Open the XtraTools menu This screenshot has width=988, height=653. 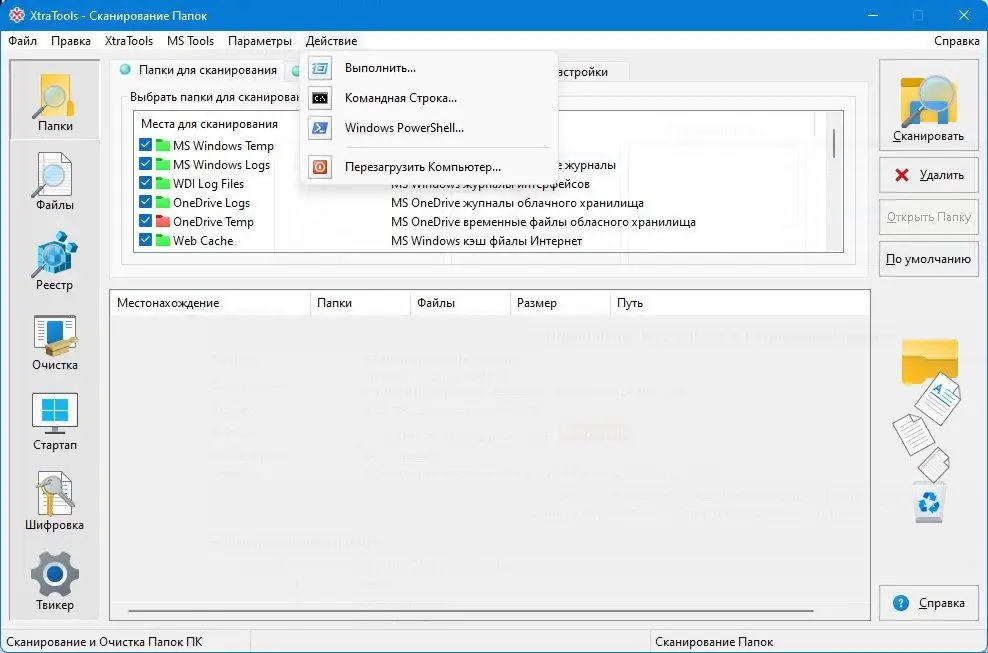tap(129, 41)
